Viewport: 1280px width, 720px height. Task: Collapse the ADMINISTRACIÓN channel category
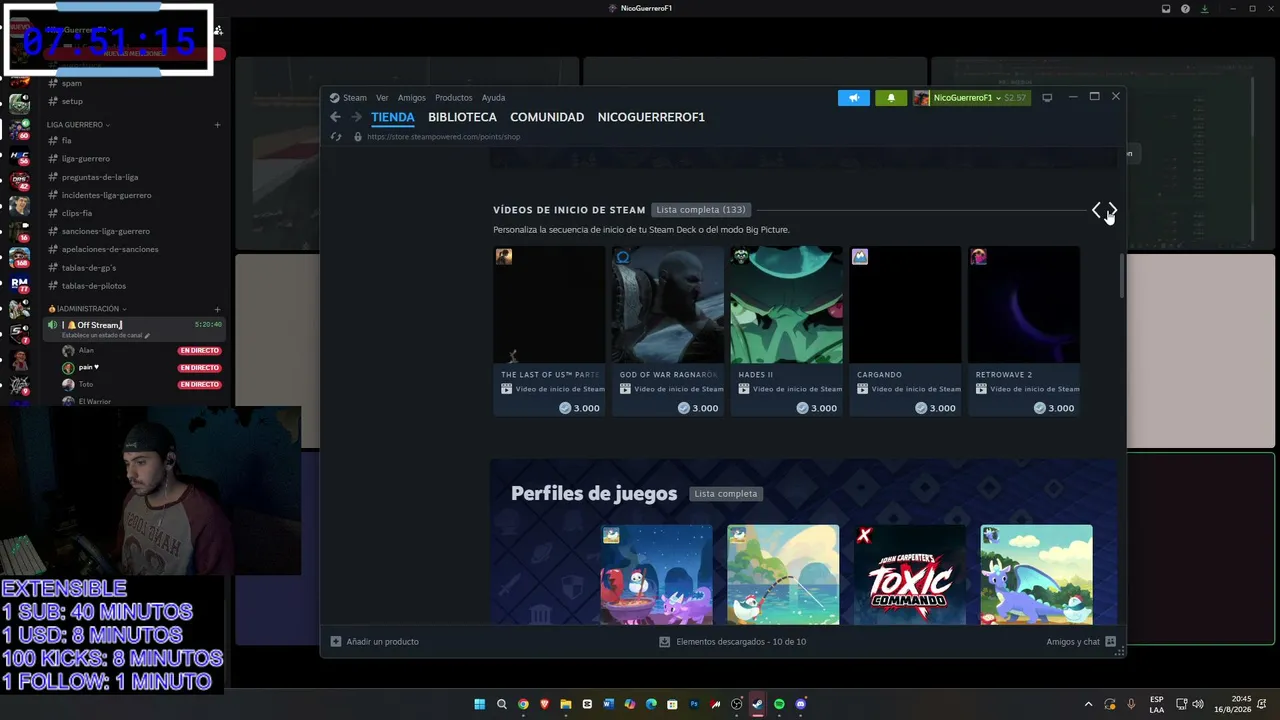pos(88,309)
